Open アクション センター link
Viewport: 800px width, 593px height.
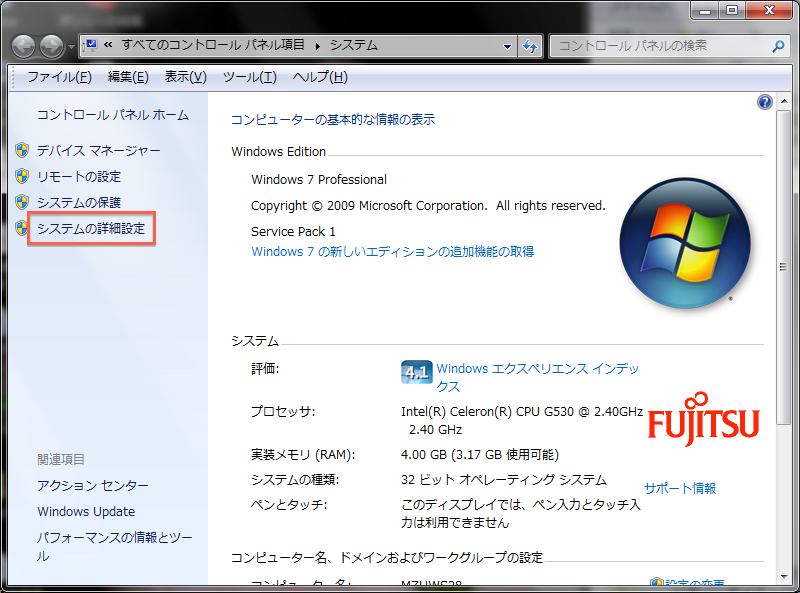click(x=92, y=485)
